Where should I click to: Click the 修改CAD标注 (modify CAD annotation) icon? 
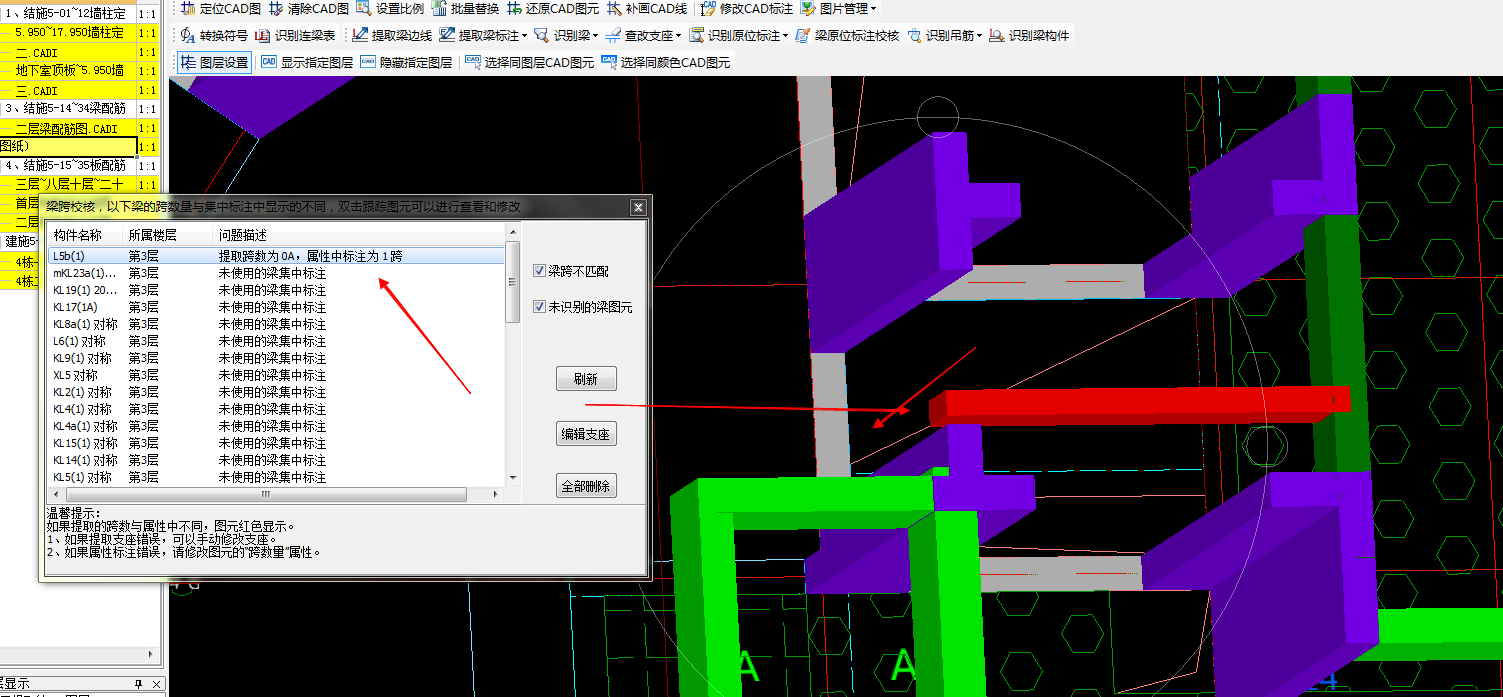point(708,9)
